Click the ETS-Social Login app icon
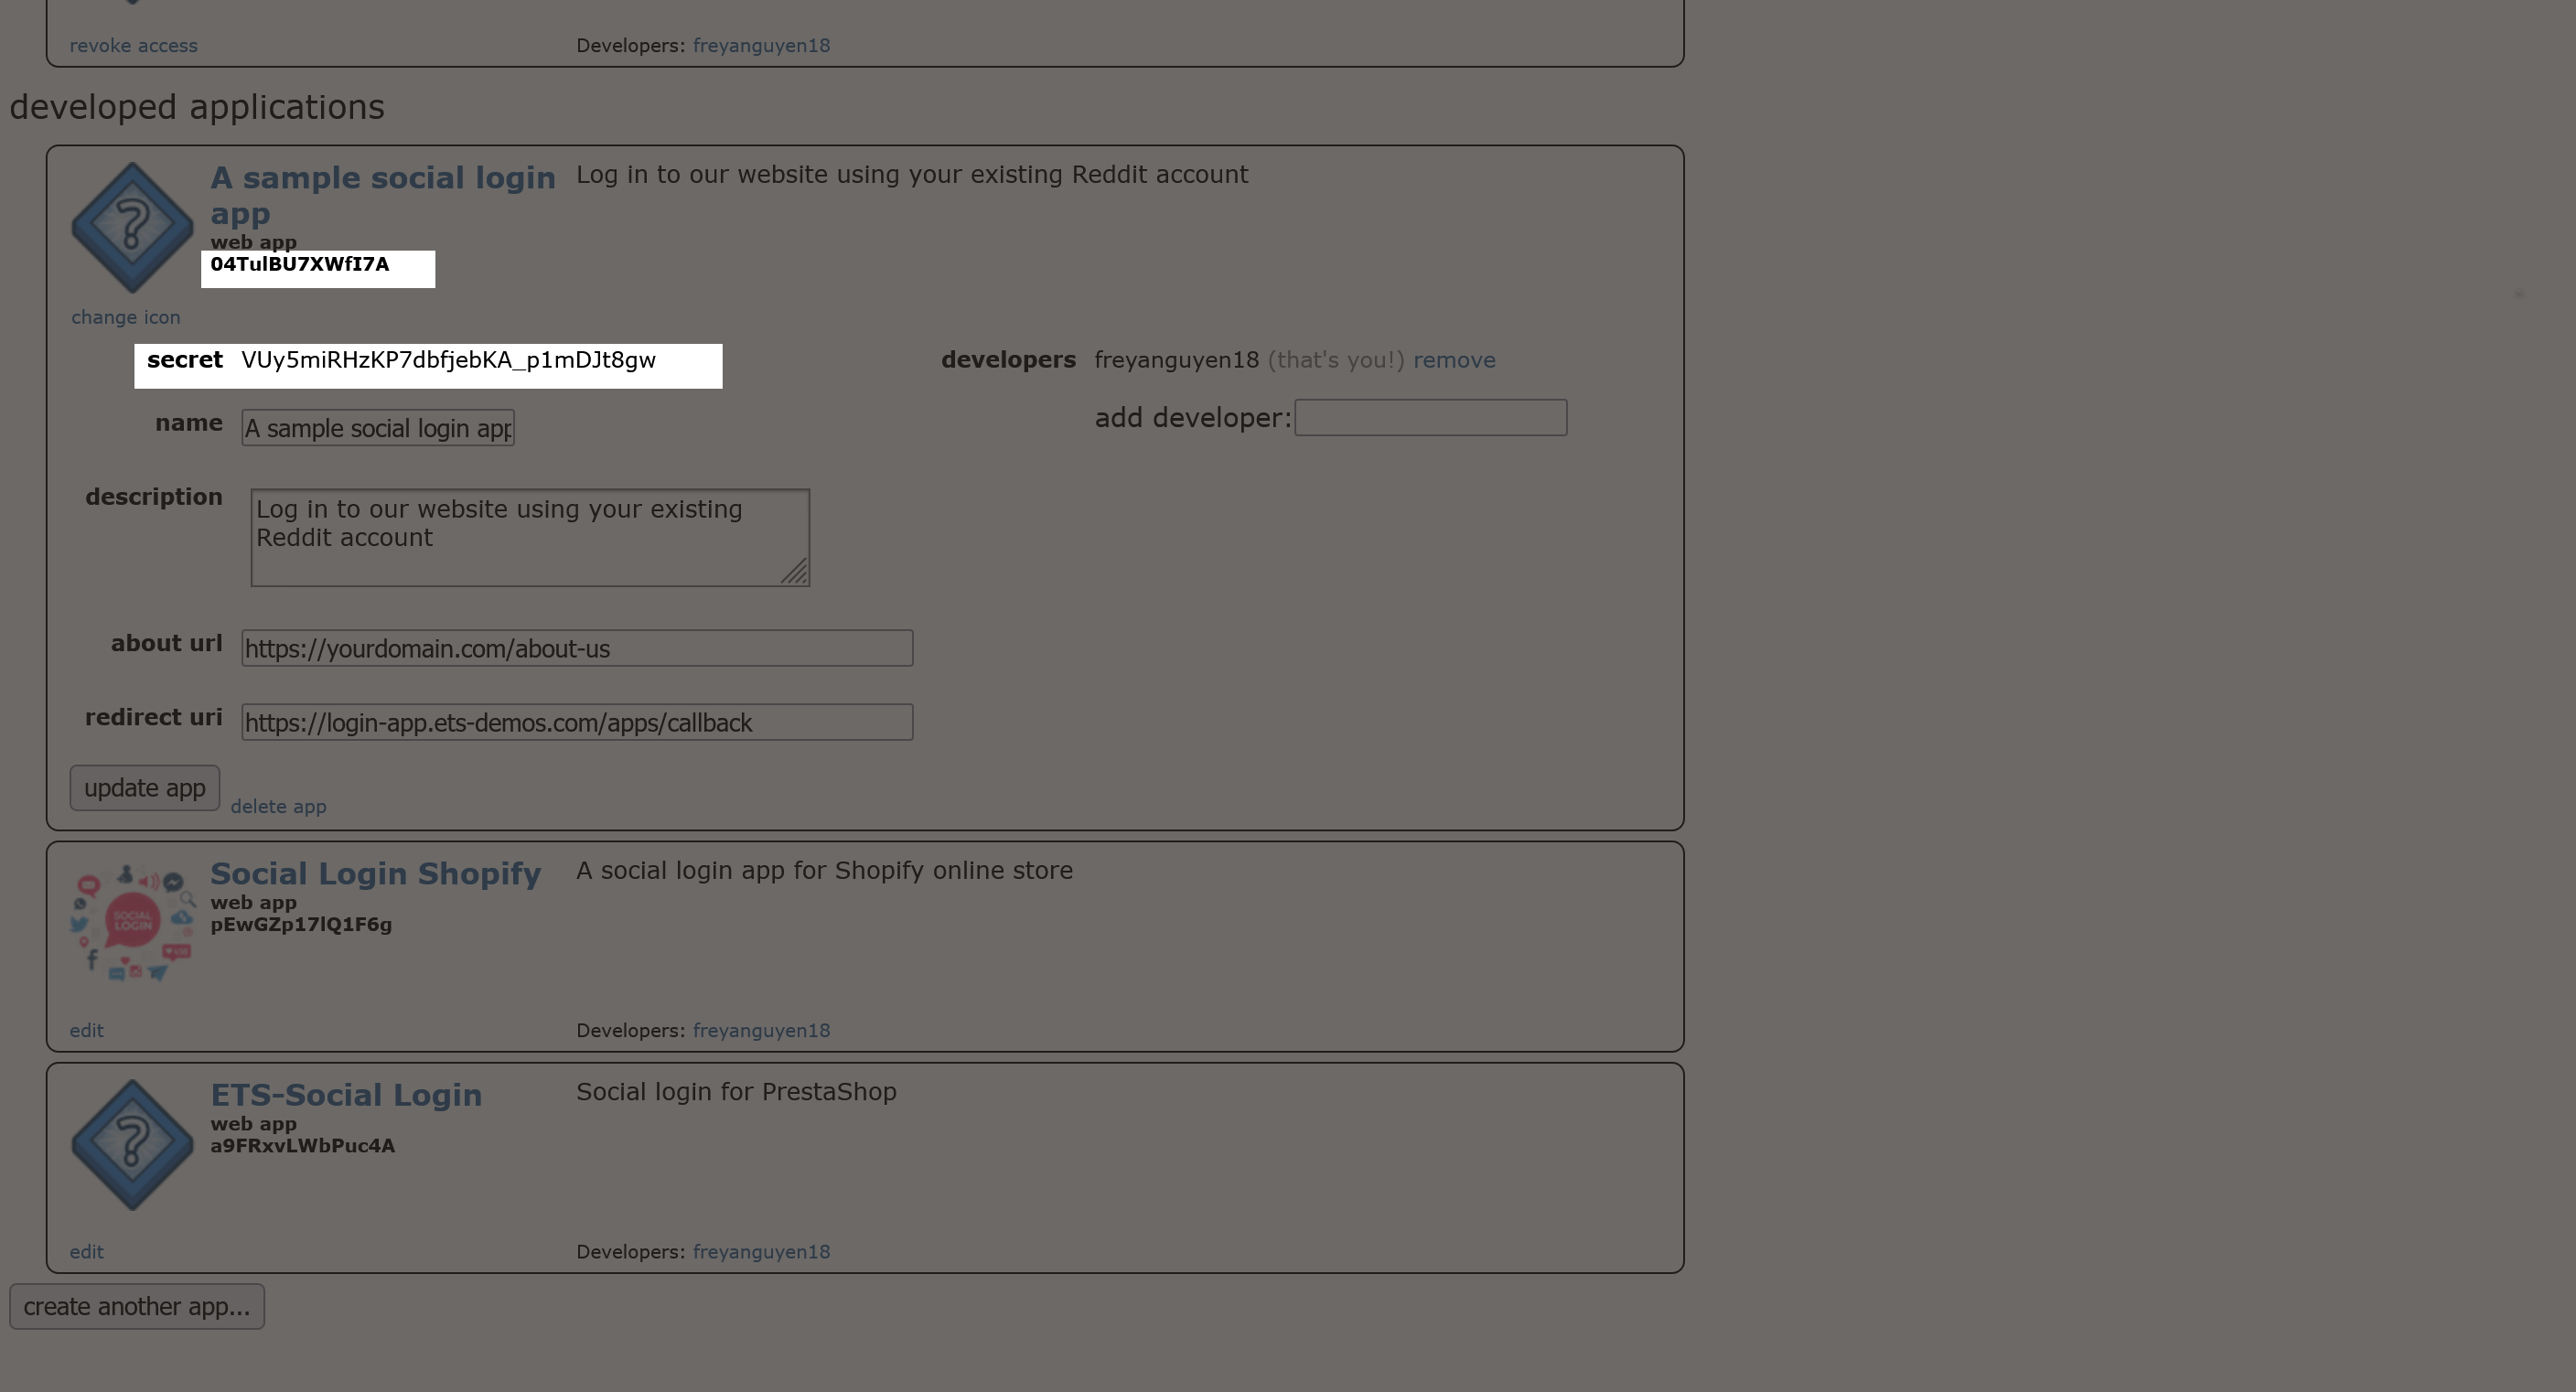Screen dimensions: 2576x1392 coord(132,1144)
